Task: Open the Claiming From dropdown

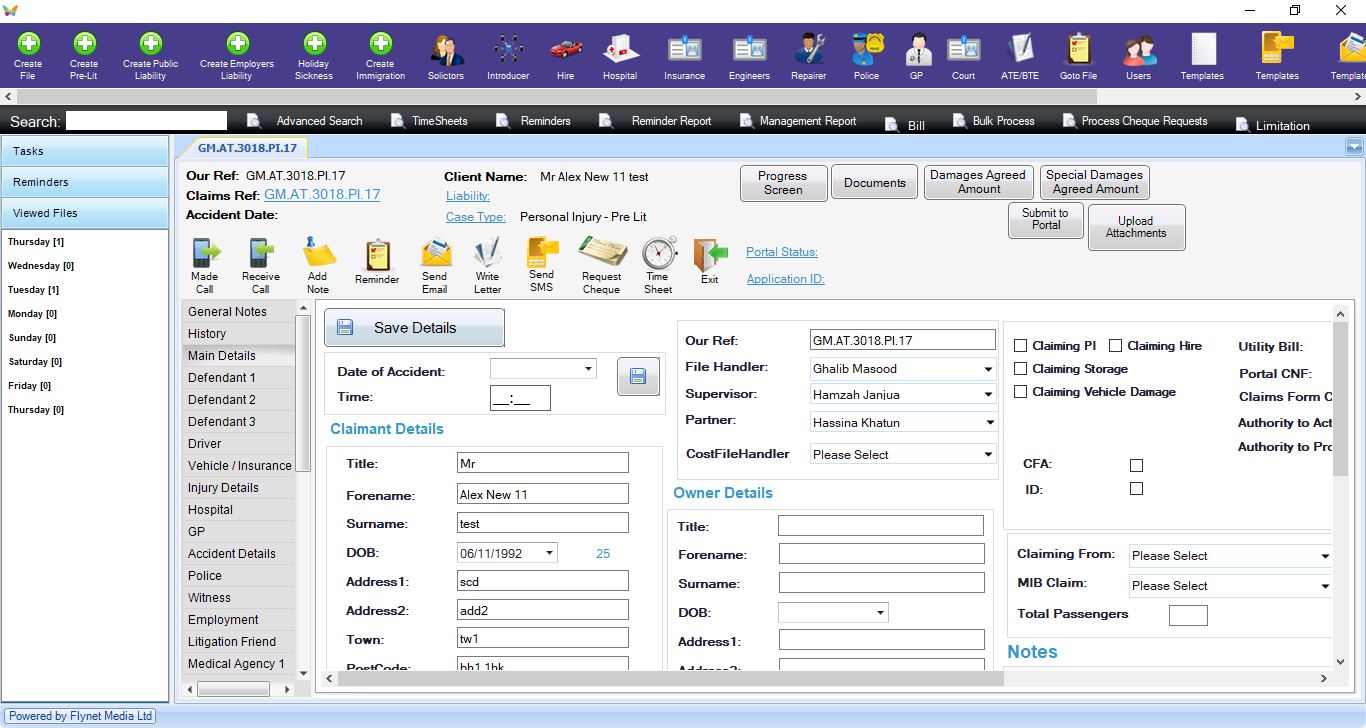Action: click(1324, 556)
